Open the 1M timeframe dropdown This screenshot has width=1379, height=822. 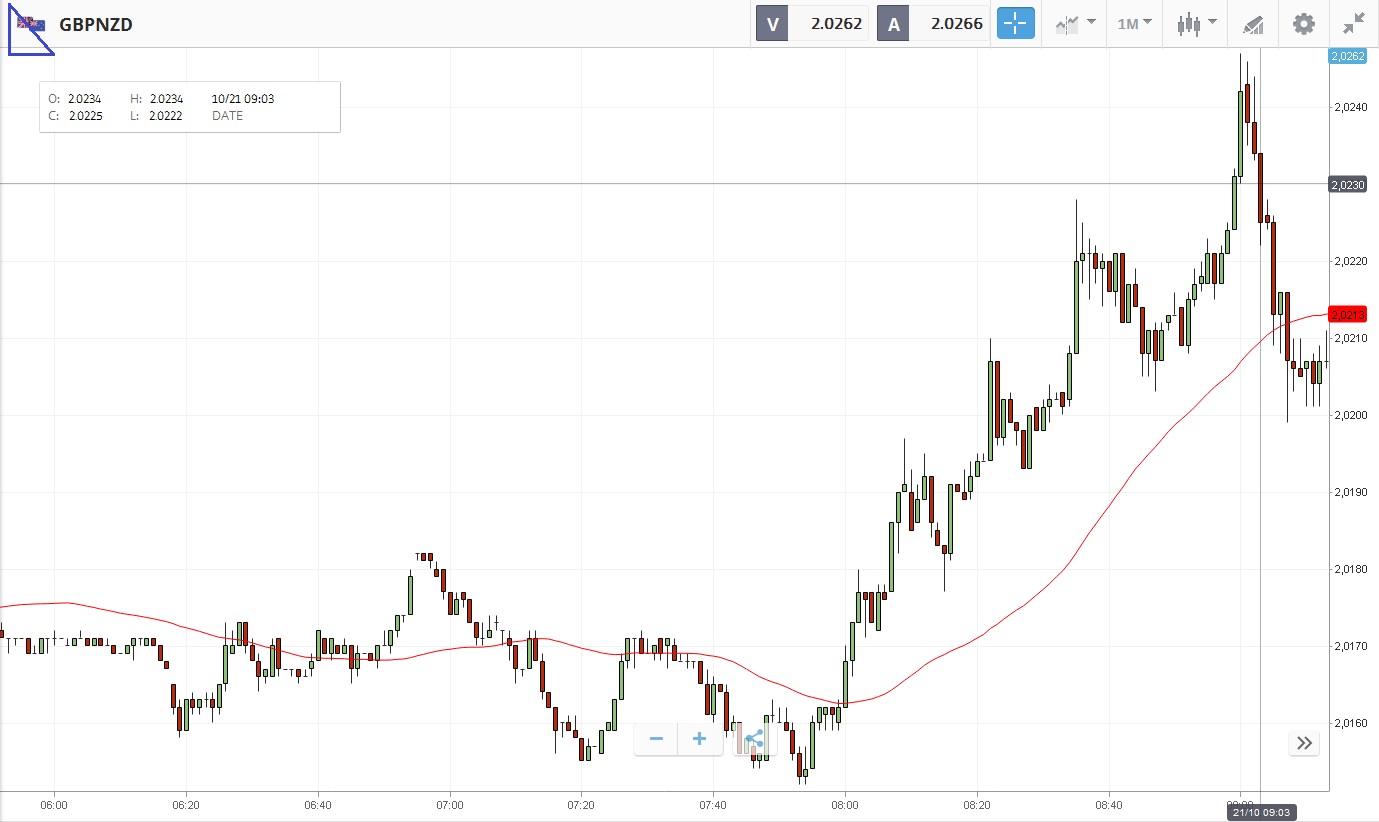1134,23
